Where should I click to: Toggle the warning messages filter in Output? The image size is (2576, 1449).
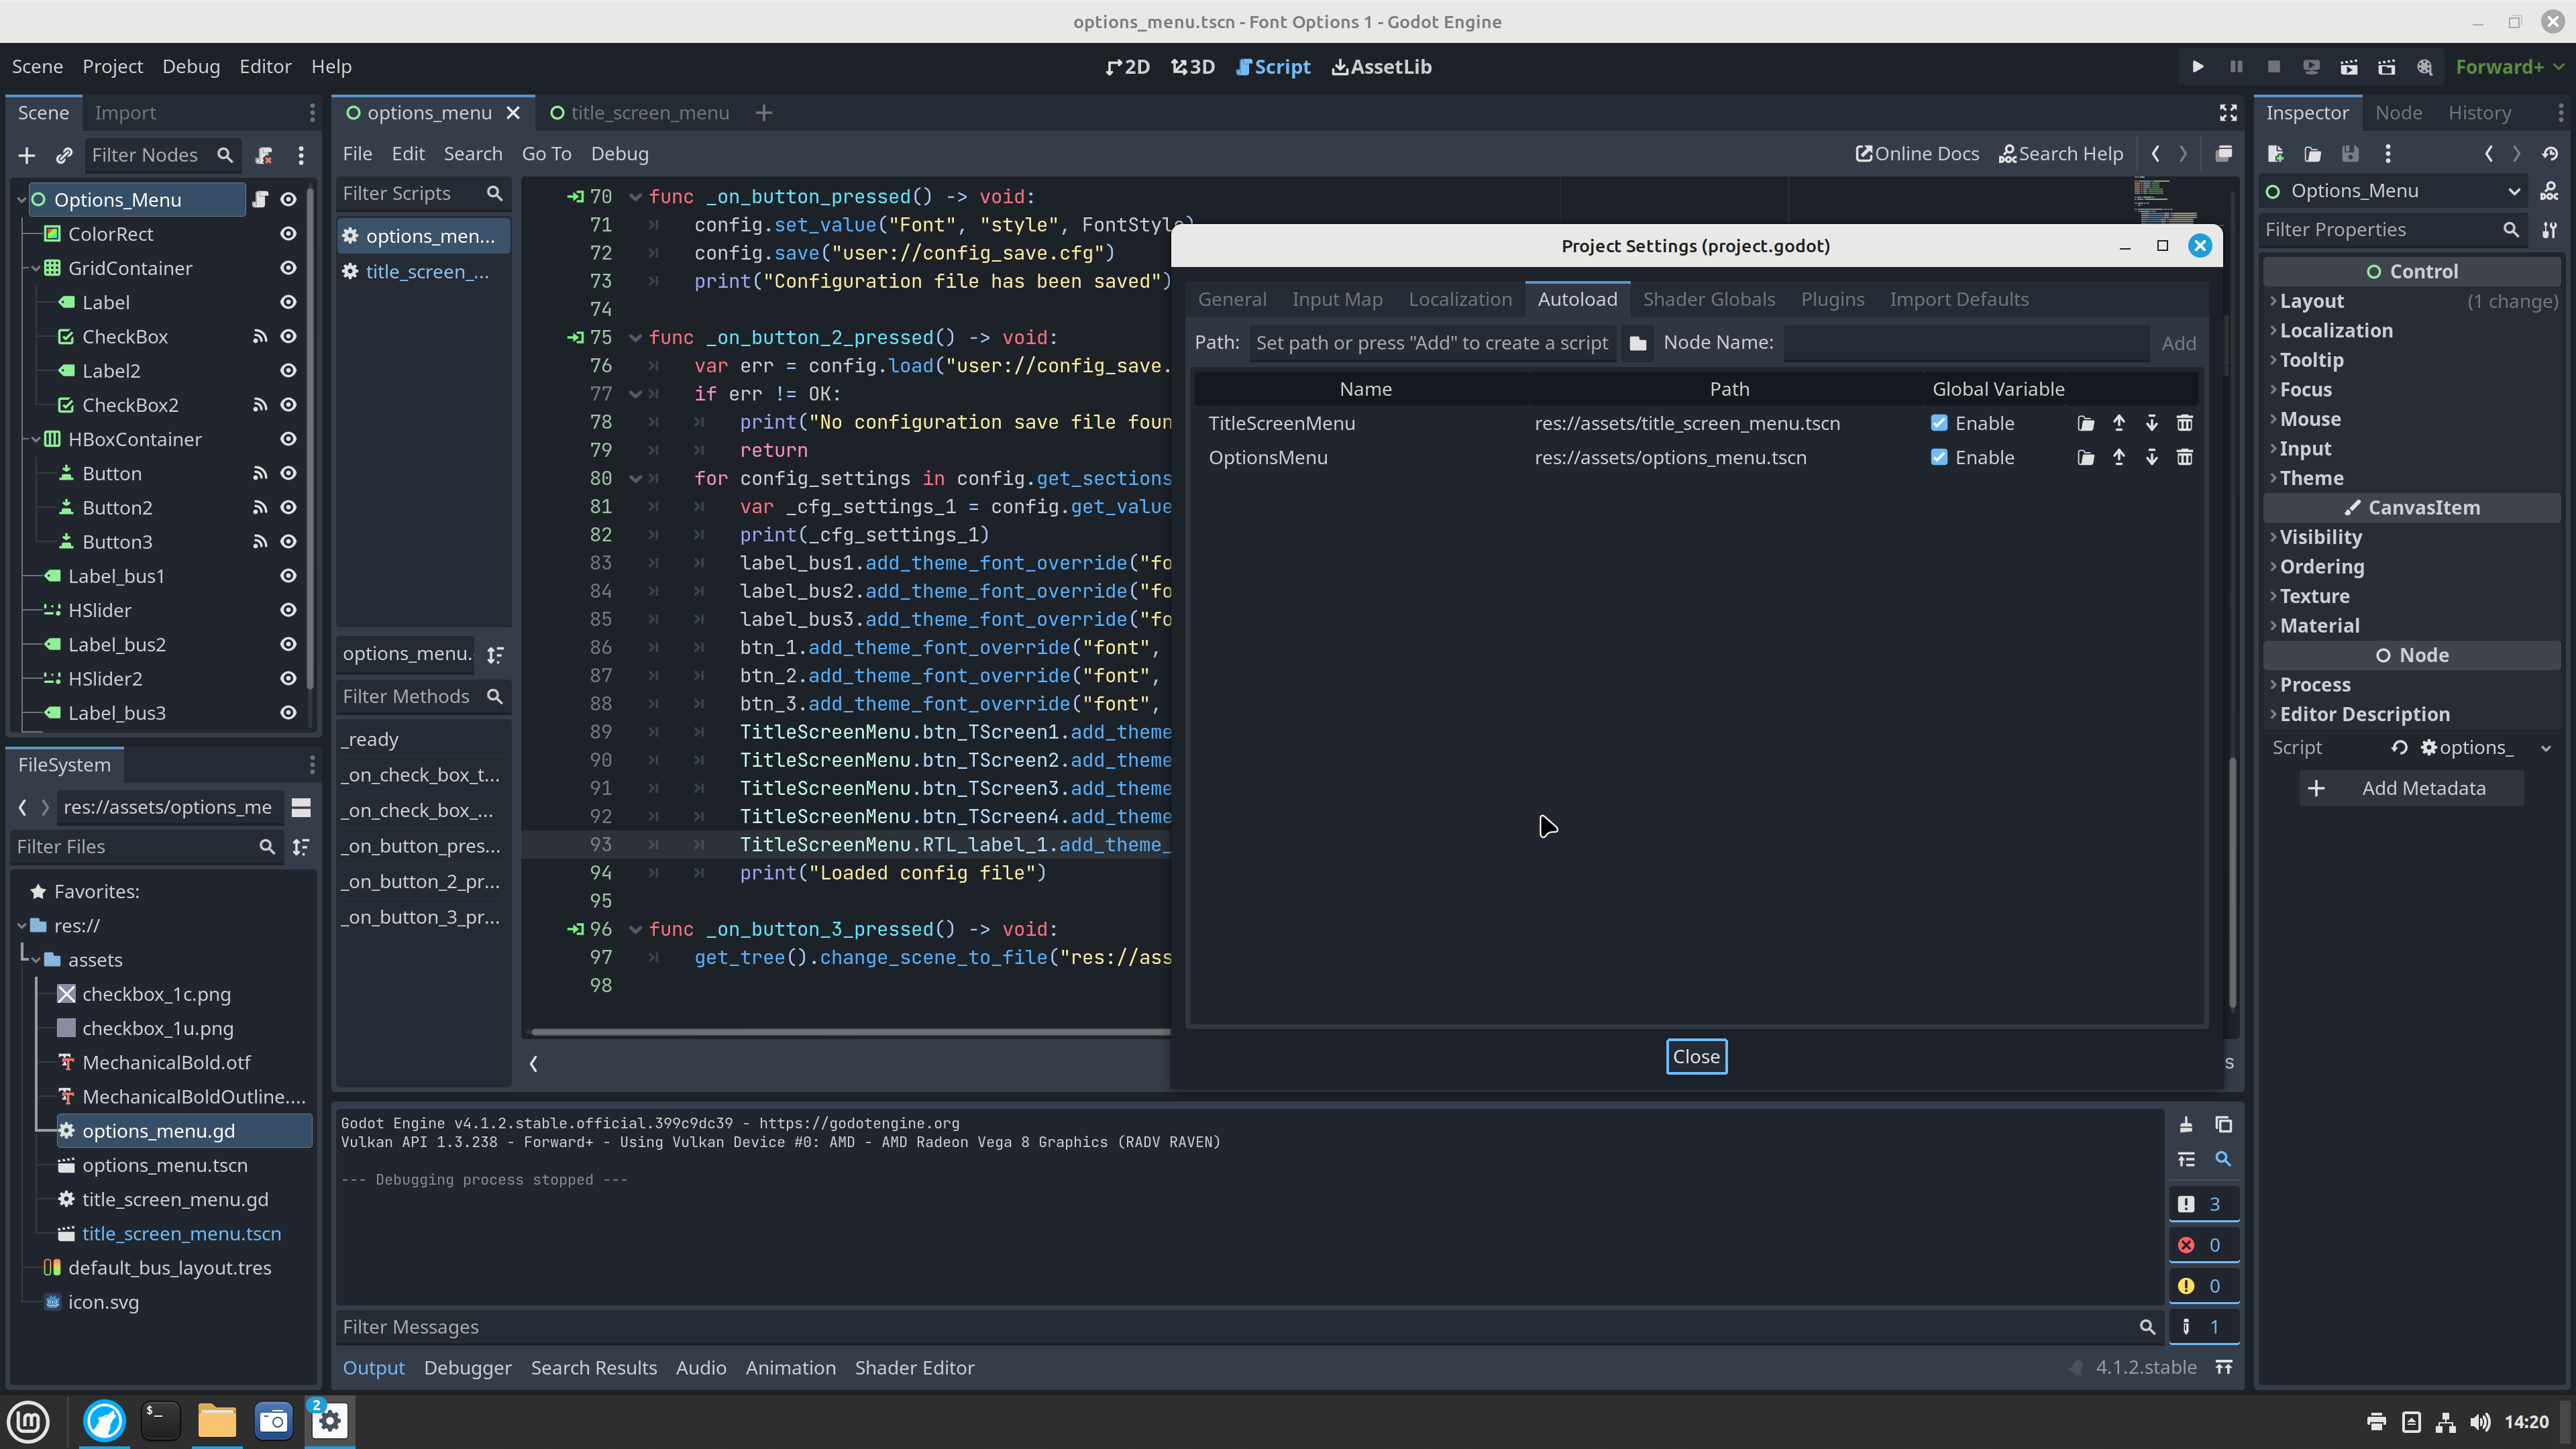tap(2203, 1286)
